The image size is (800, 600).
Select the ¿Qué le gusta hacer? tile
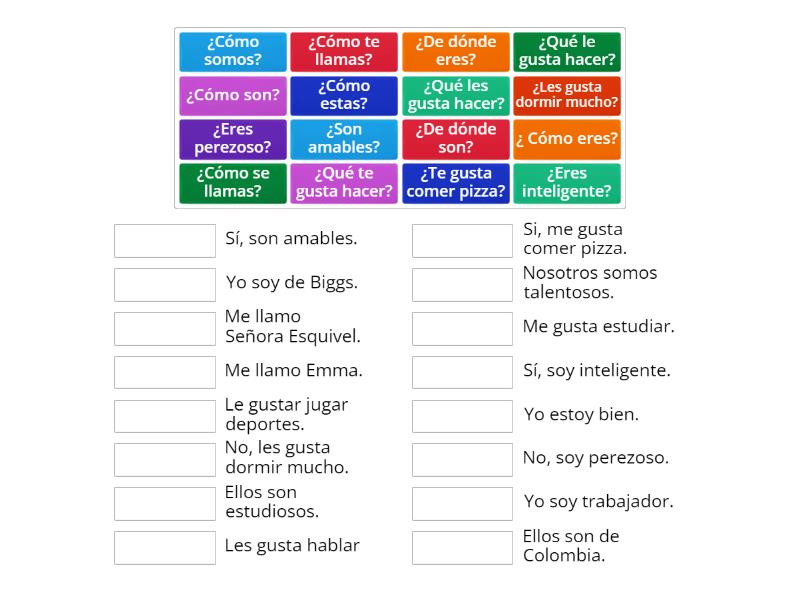tap(568, 50)
